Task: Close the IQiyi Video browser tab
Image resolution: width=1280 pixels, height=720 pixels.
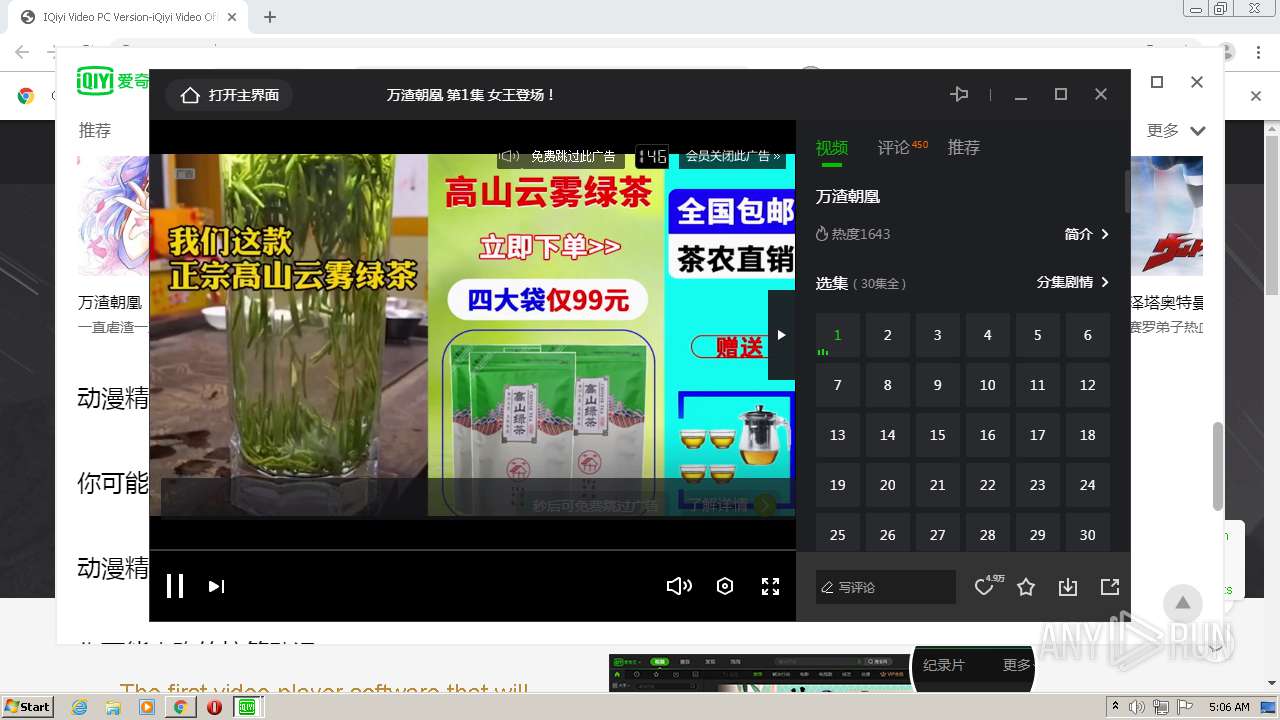Action: (232, 17)
